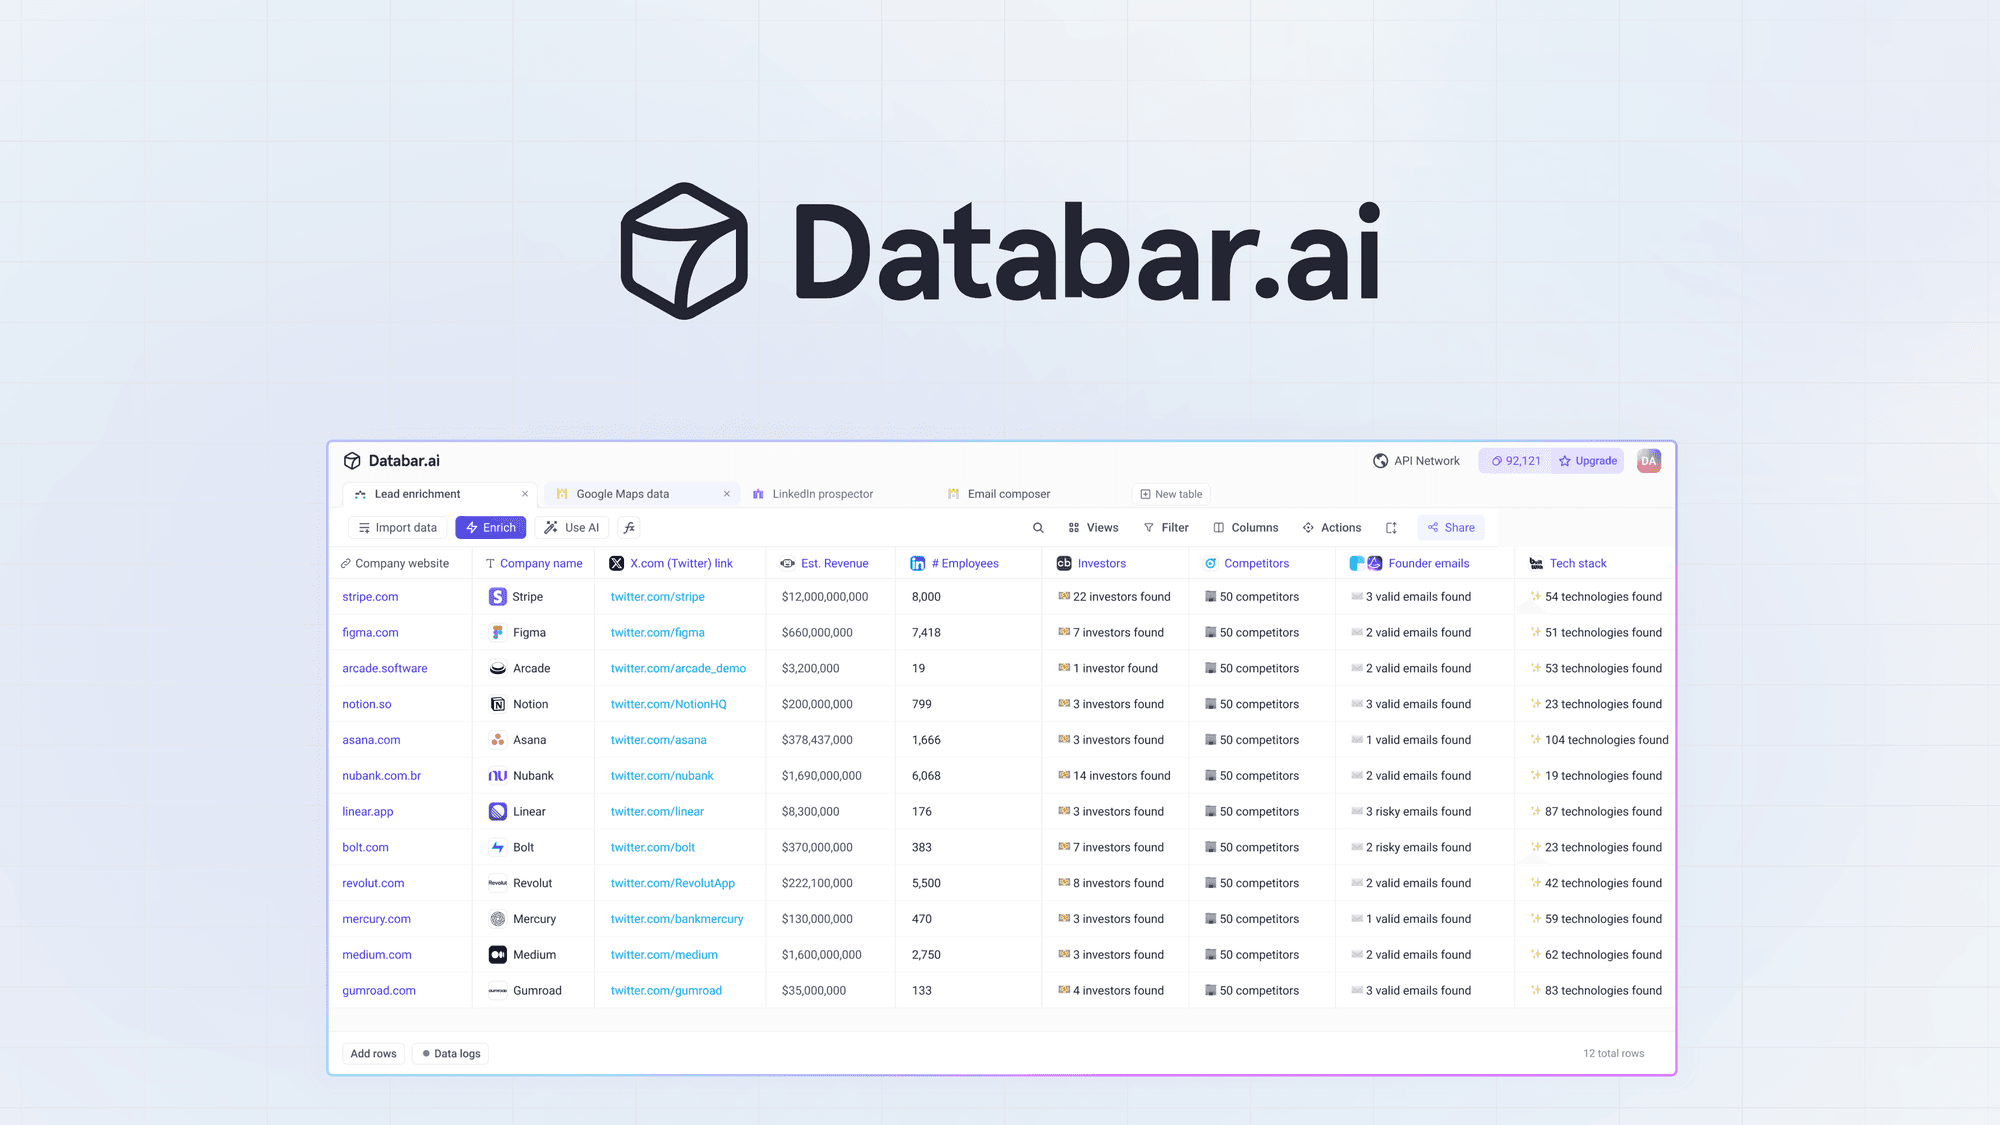Viewport: 2000px width, 1125px height.
Task: Click the Crunchbase icon in the Investors header
Action: coord(1063,563)
